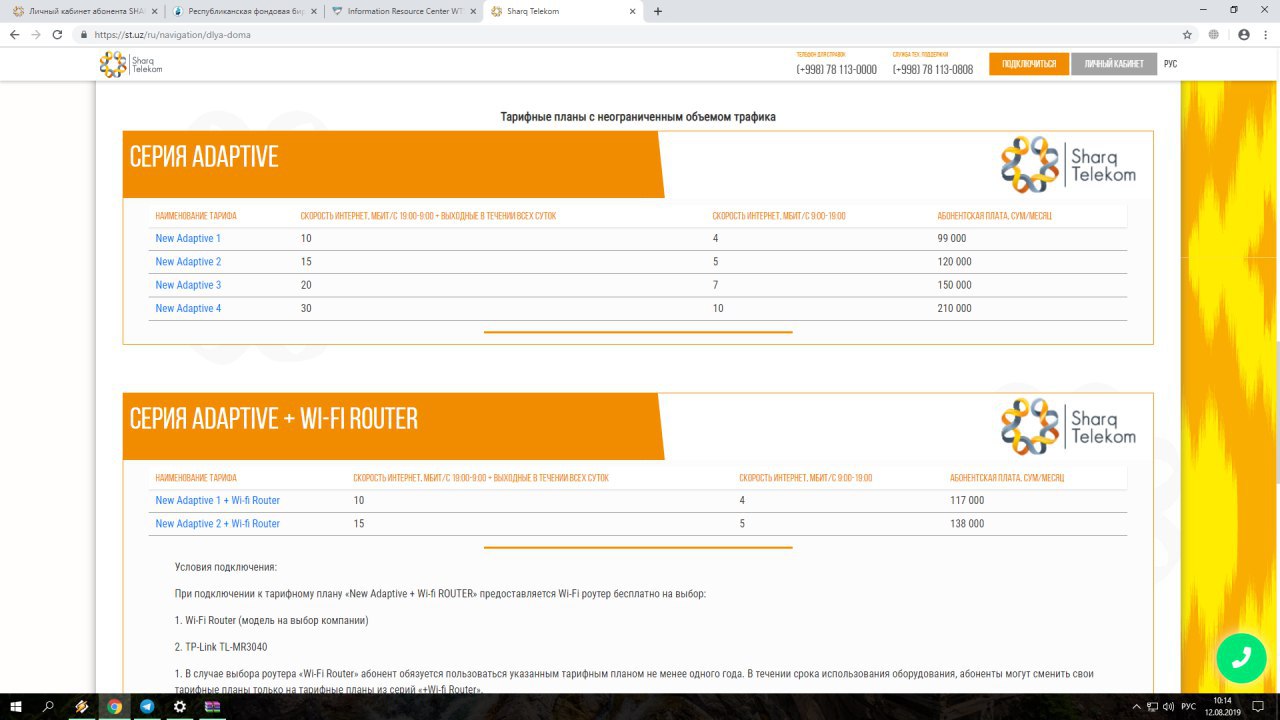Open ЛИЧНЫЙ КАБИНЕТ button
1280x720 pixels.
pyautogui.click(x=1114, y=64)
